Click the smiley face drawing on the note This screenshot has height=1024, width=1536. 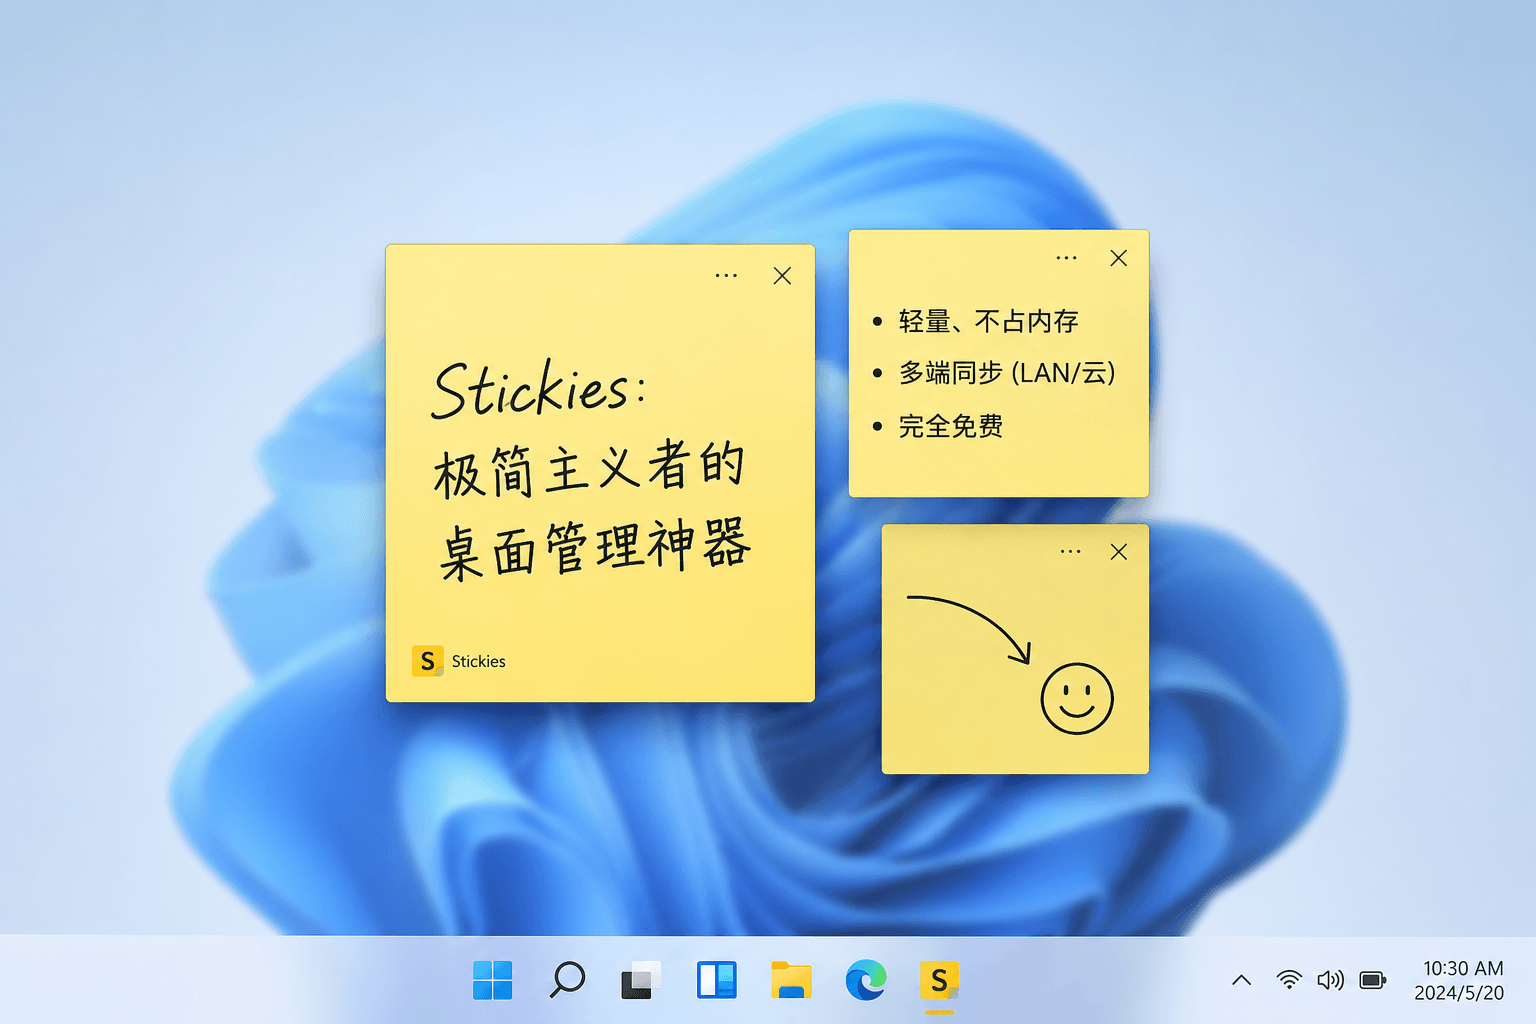click(1077, 698)
